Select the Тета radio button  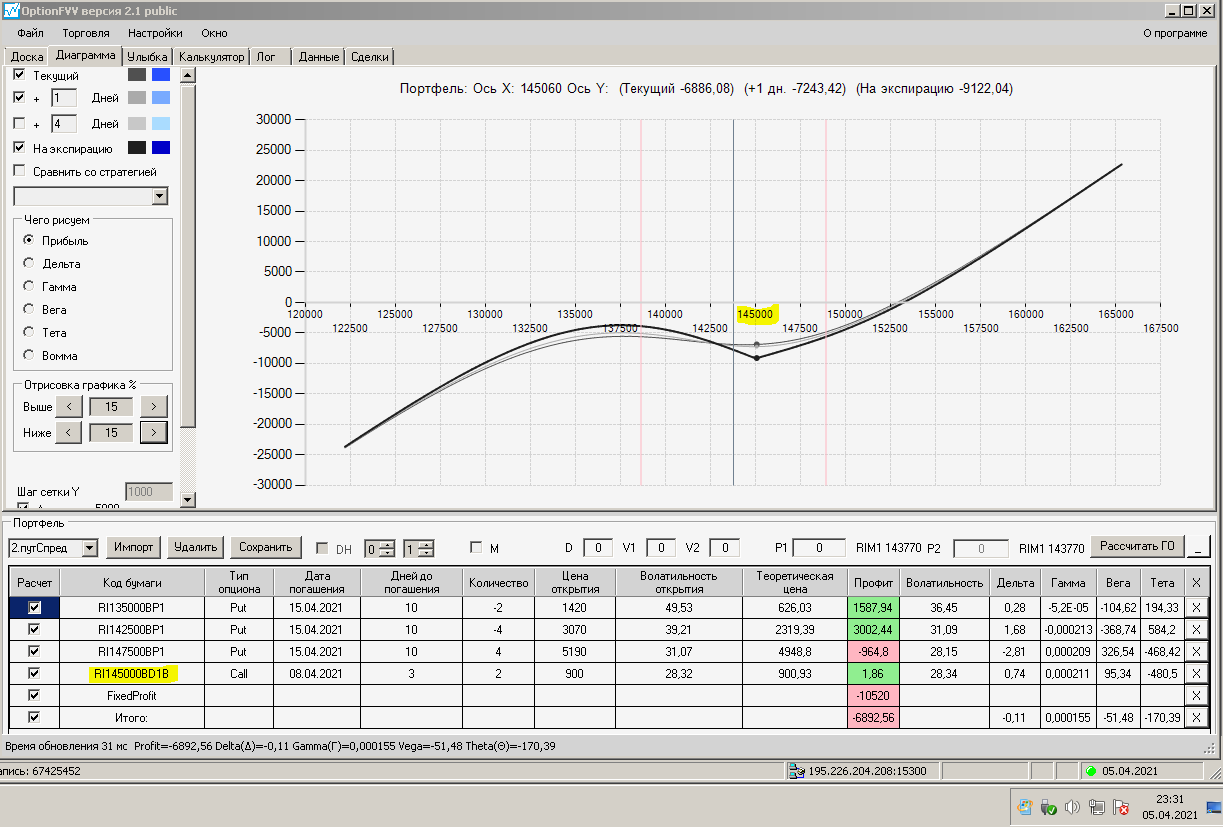coord(28,332)
